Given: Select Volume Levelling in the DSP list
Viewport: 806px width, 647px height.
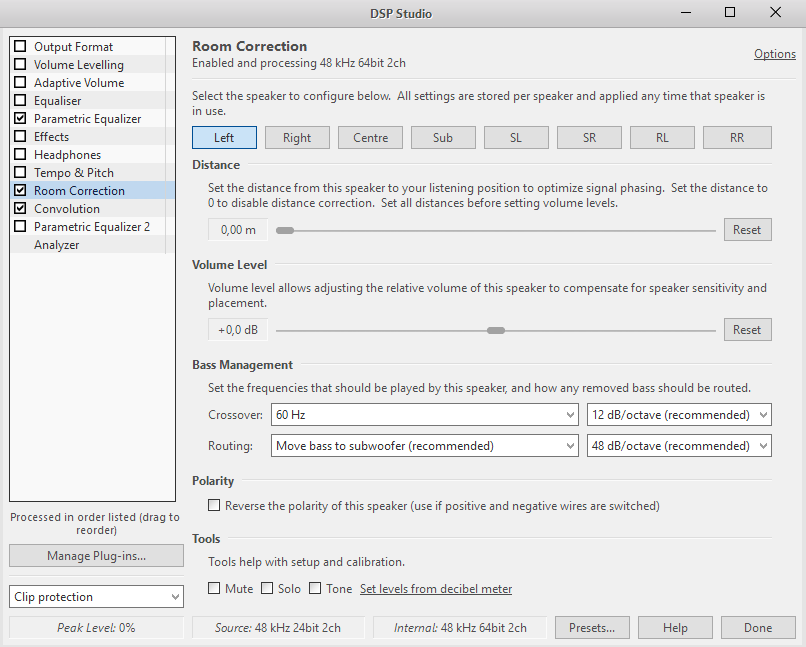Looking at the screenshot, I should [79, 65].
